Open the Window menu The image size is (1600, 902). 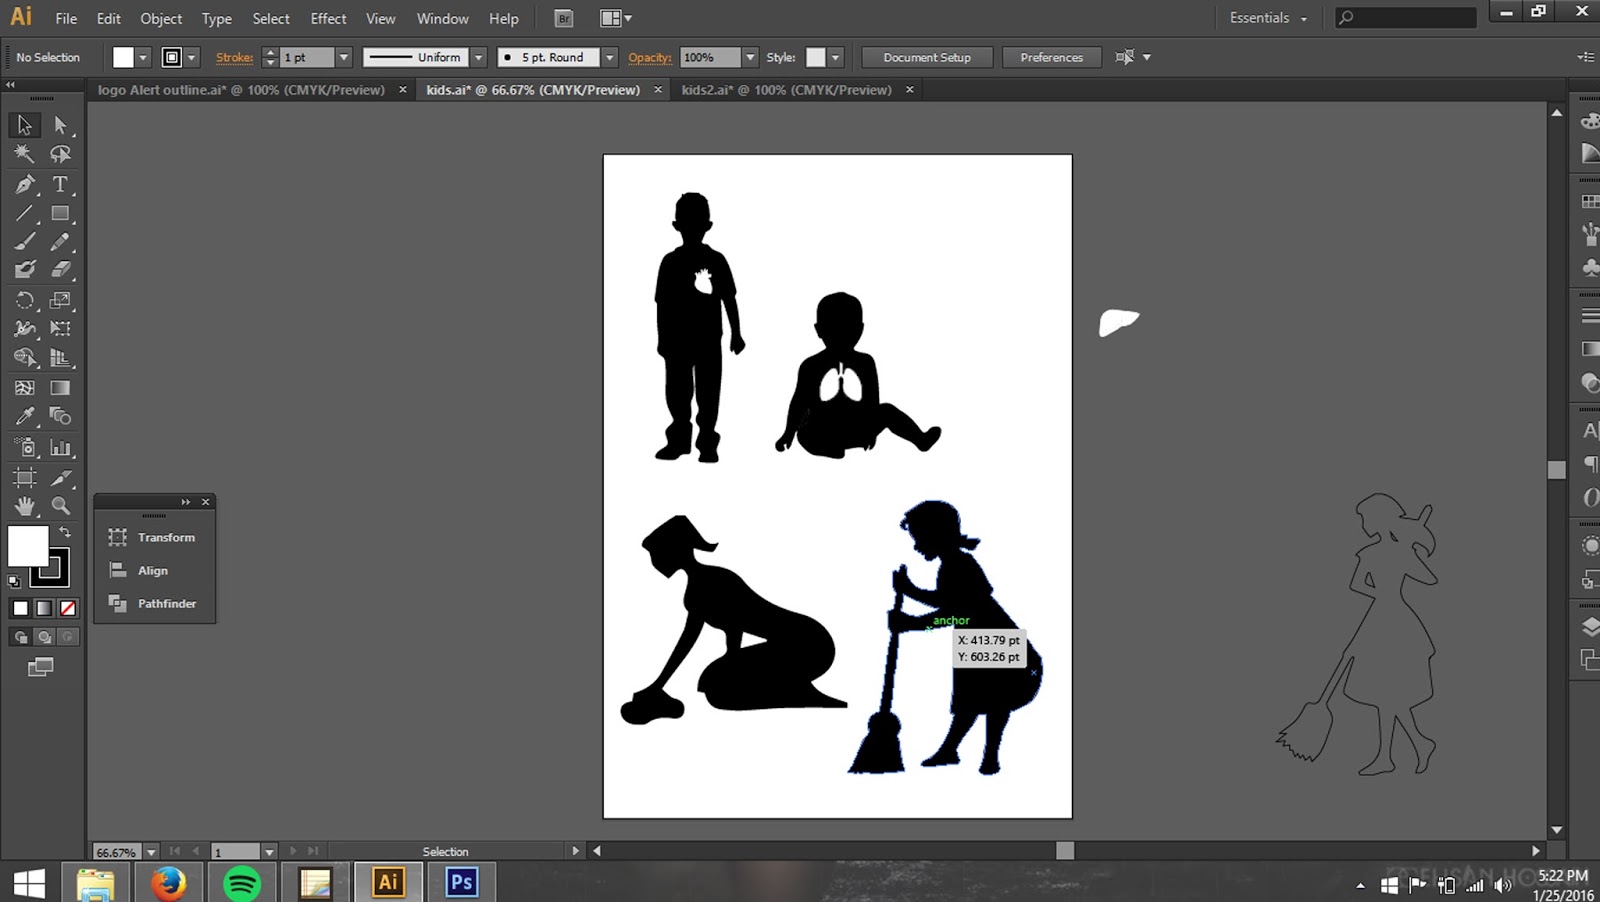[442, 18]
